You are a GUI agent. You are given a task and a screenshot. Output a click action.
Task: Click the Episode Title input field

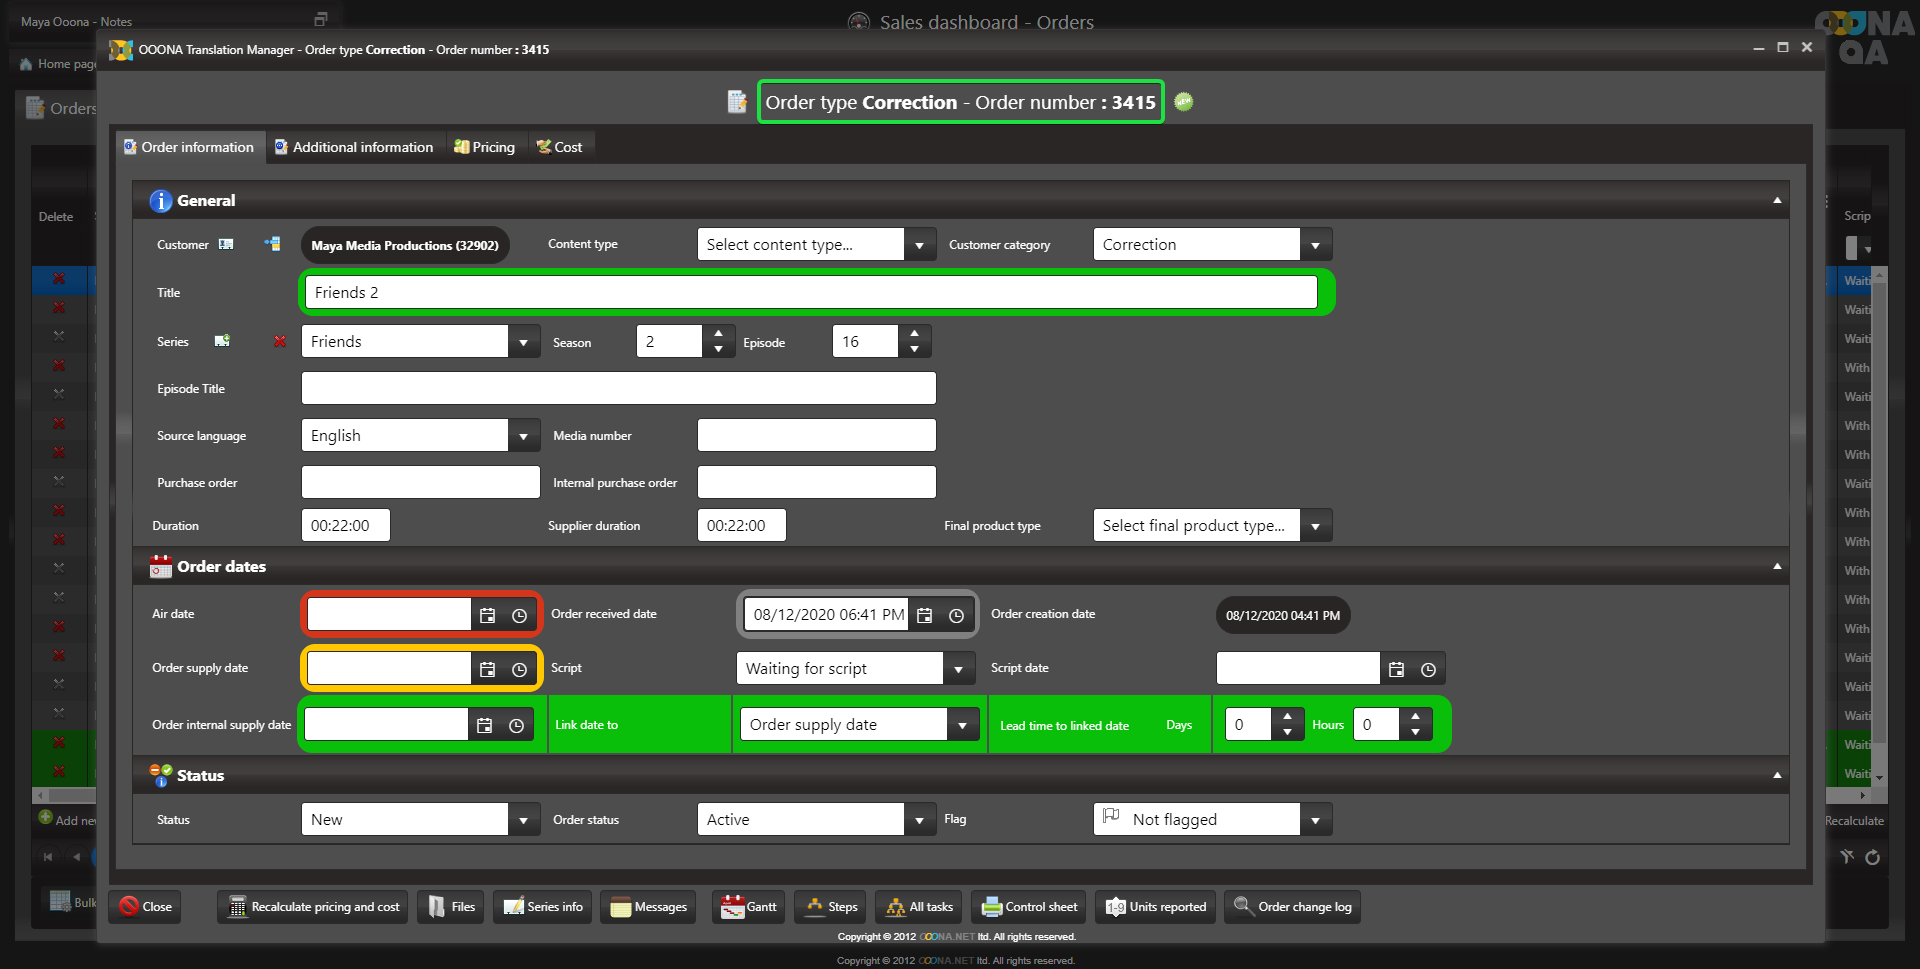(x=618, y=389)
